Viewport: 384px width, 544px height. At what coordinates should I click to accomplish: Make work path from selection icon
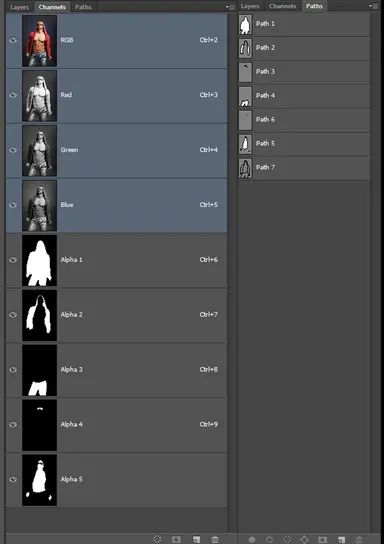(305, 539)
